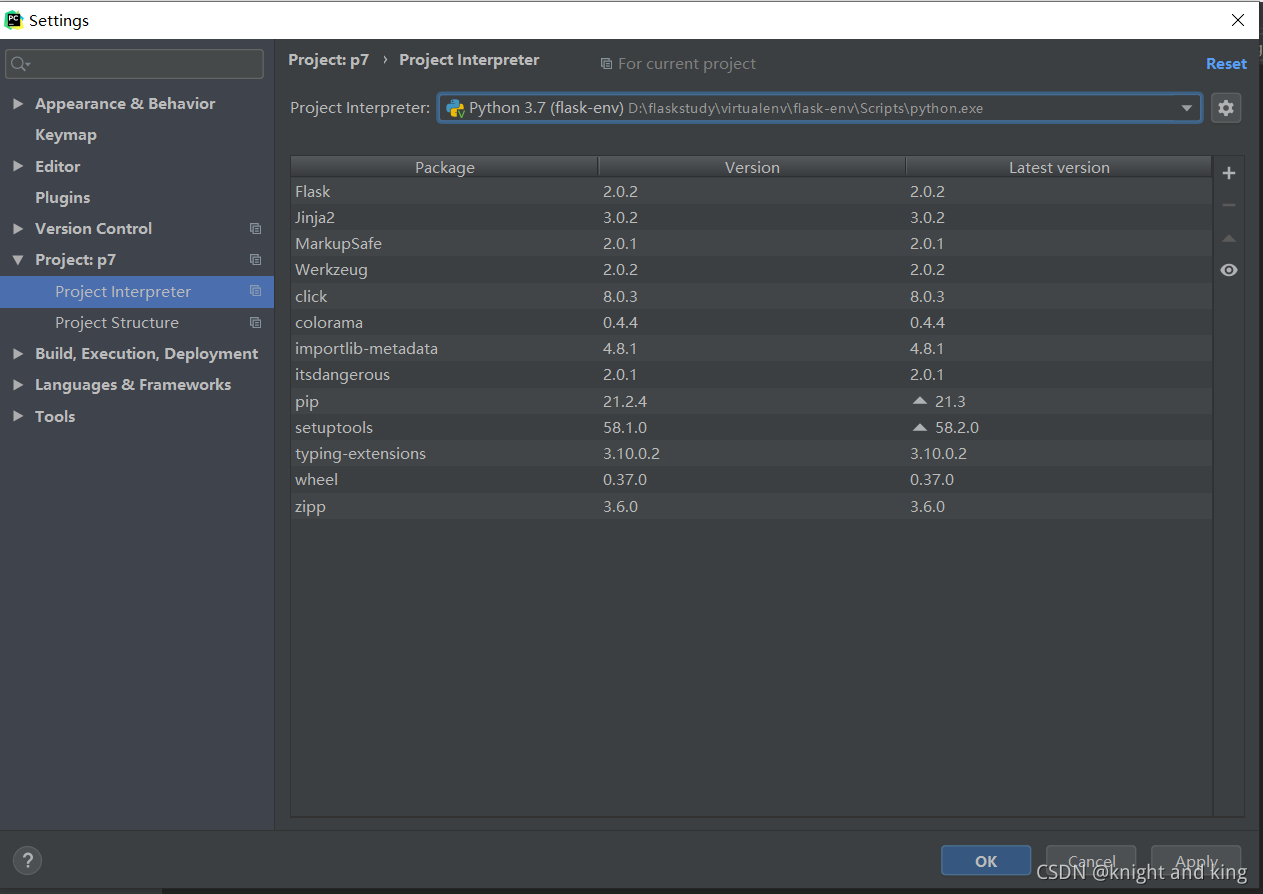Select the Tools settings label
Viewport: 1263px width, 894px height.
[55, 416]
